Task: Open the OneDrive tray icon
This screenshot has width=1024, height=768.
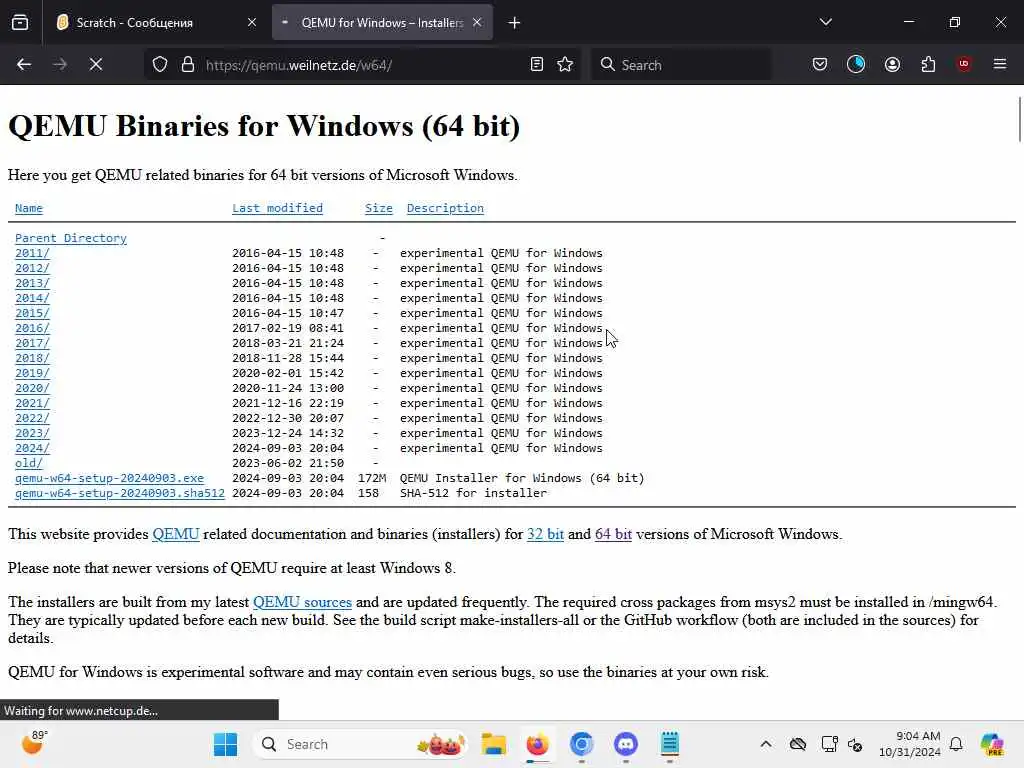Action: point(797,744)
